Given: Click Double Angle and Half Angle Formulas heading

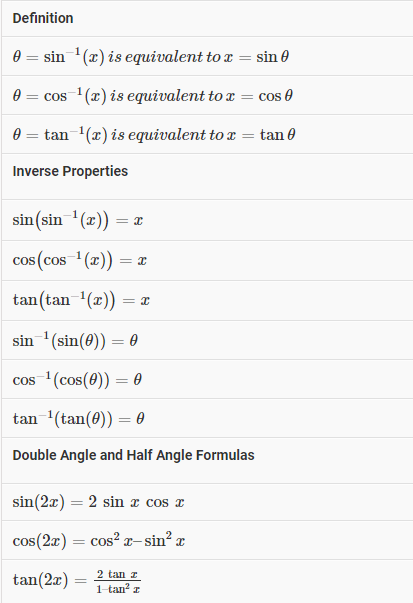Looking at the screenshot, I should 133,455.
